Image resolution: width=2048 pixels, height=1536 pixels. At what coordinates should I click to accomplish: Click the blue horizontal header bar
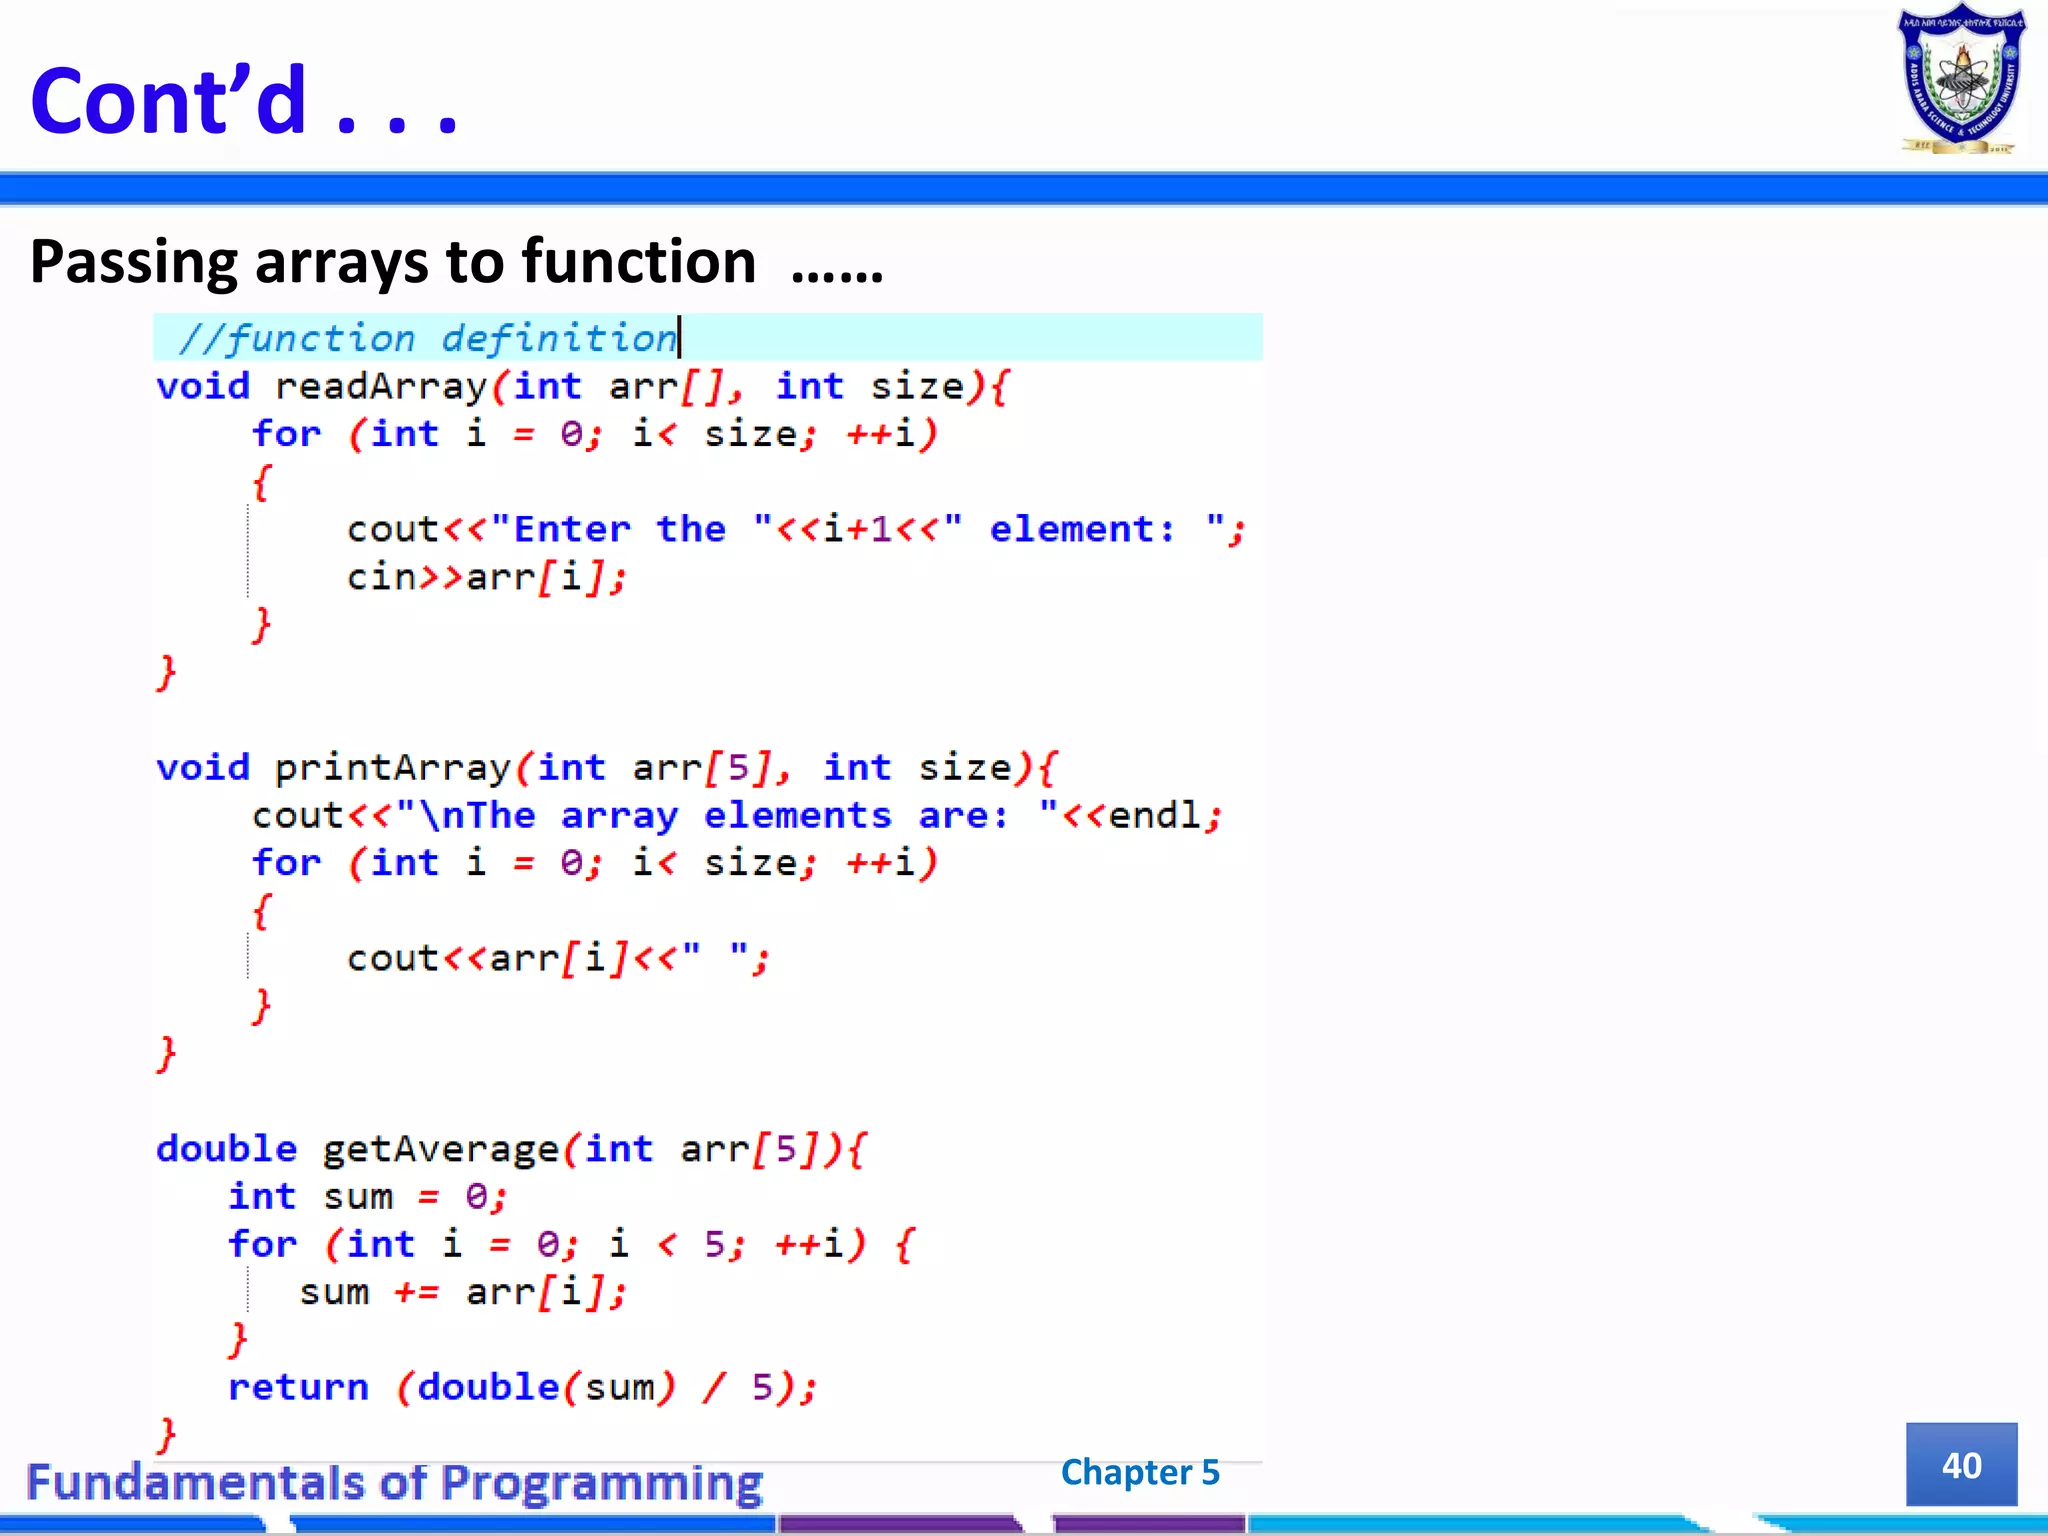tap(1024, 188)
